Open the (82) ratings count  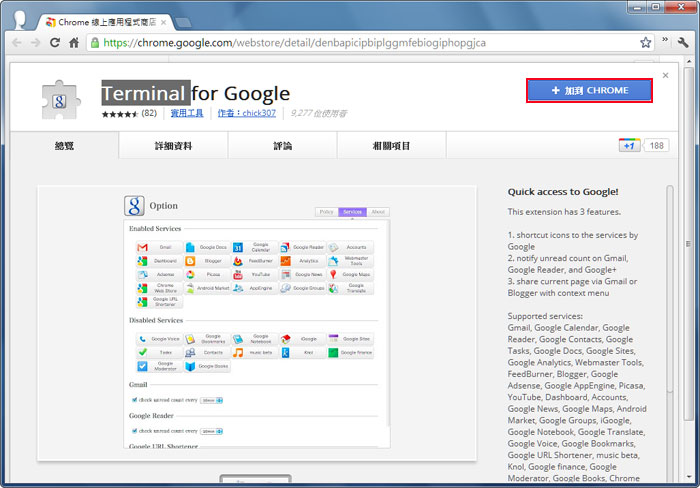tap(149, 113)
